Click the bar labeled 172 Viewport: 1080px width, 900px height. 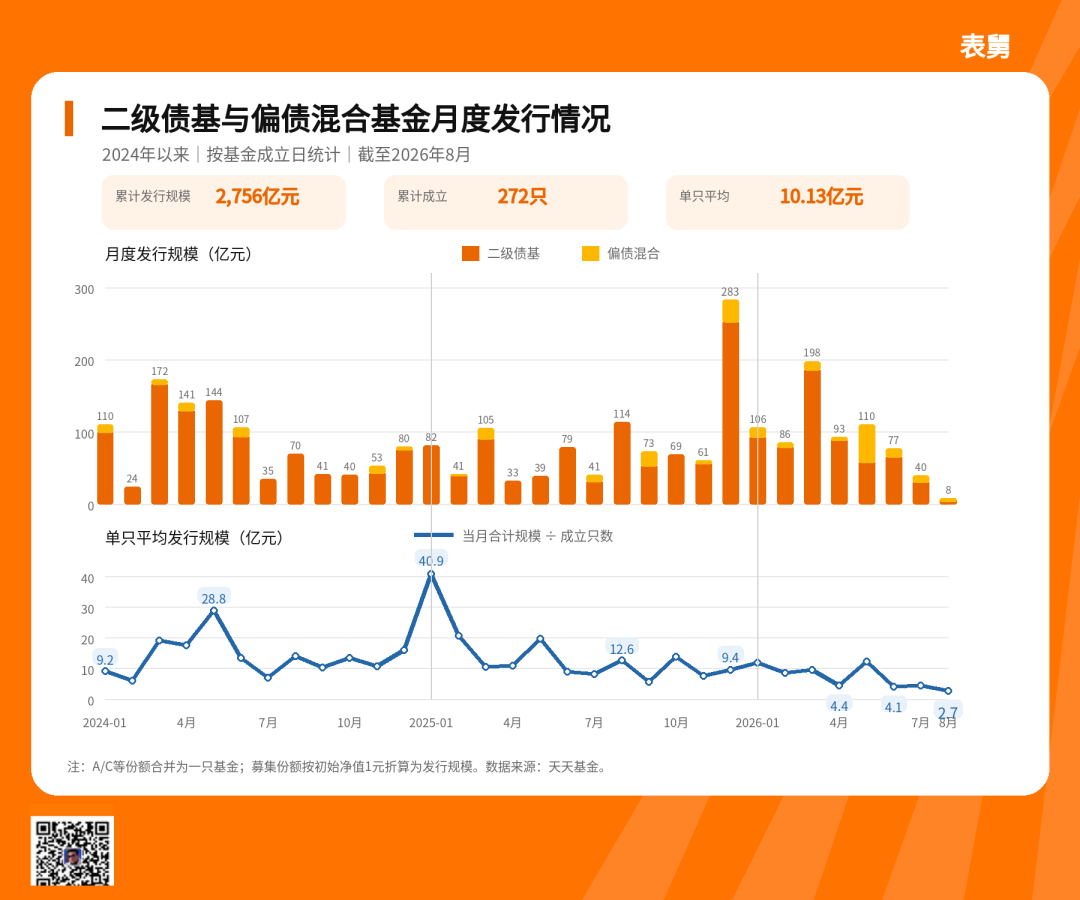tap(159, 442)
